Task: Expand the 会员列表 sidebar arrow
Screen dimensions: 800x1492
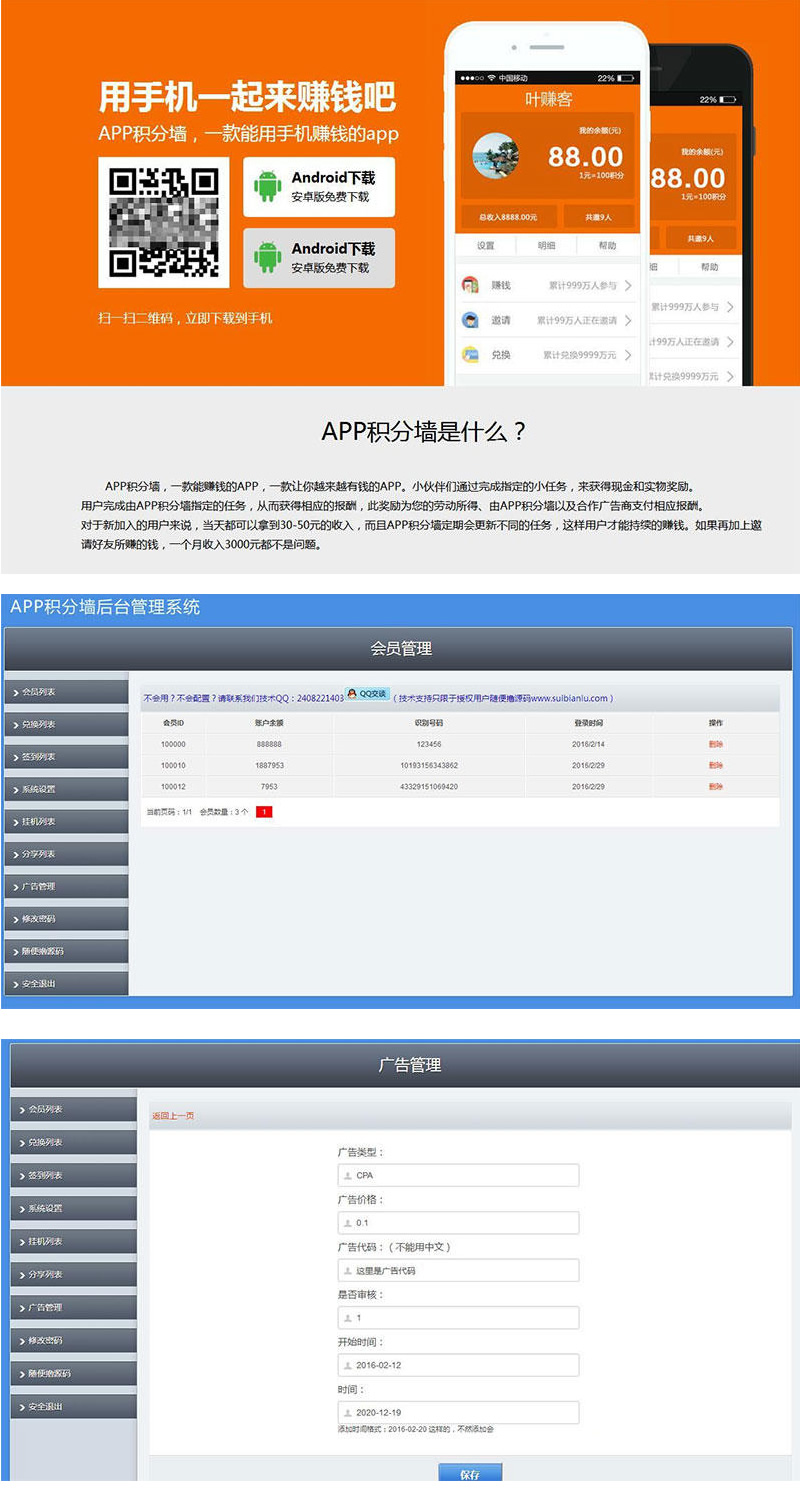Action: 16,691
